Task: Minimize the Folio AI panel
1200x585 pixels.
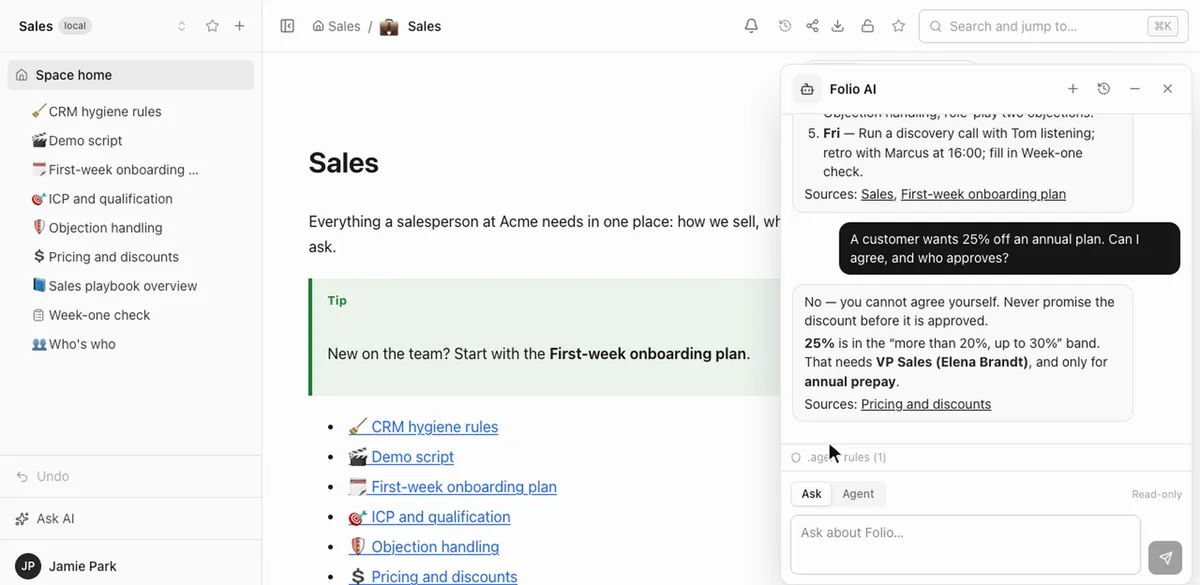Action: (x=1135, y=89)
